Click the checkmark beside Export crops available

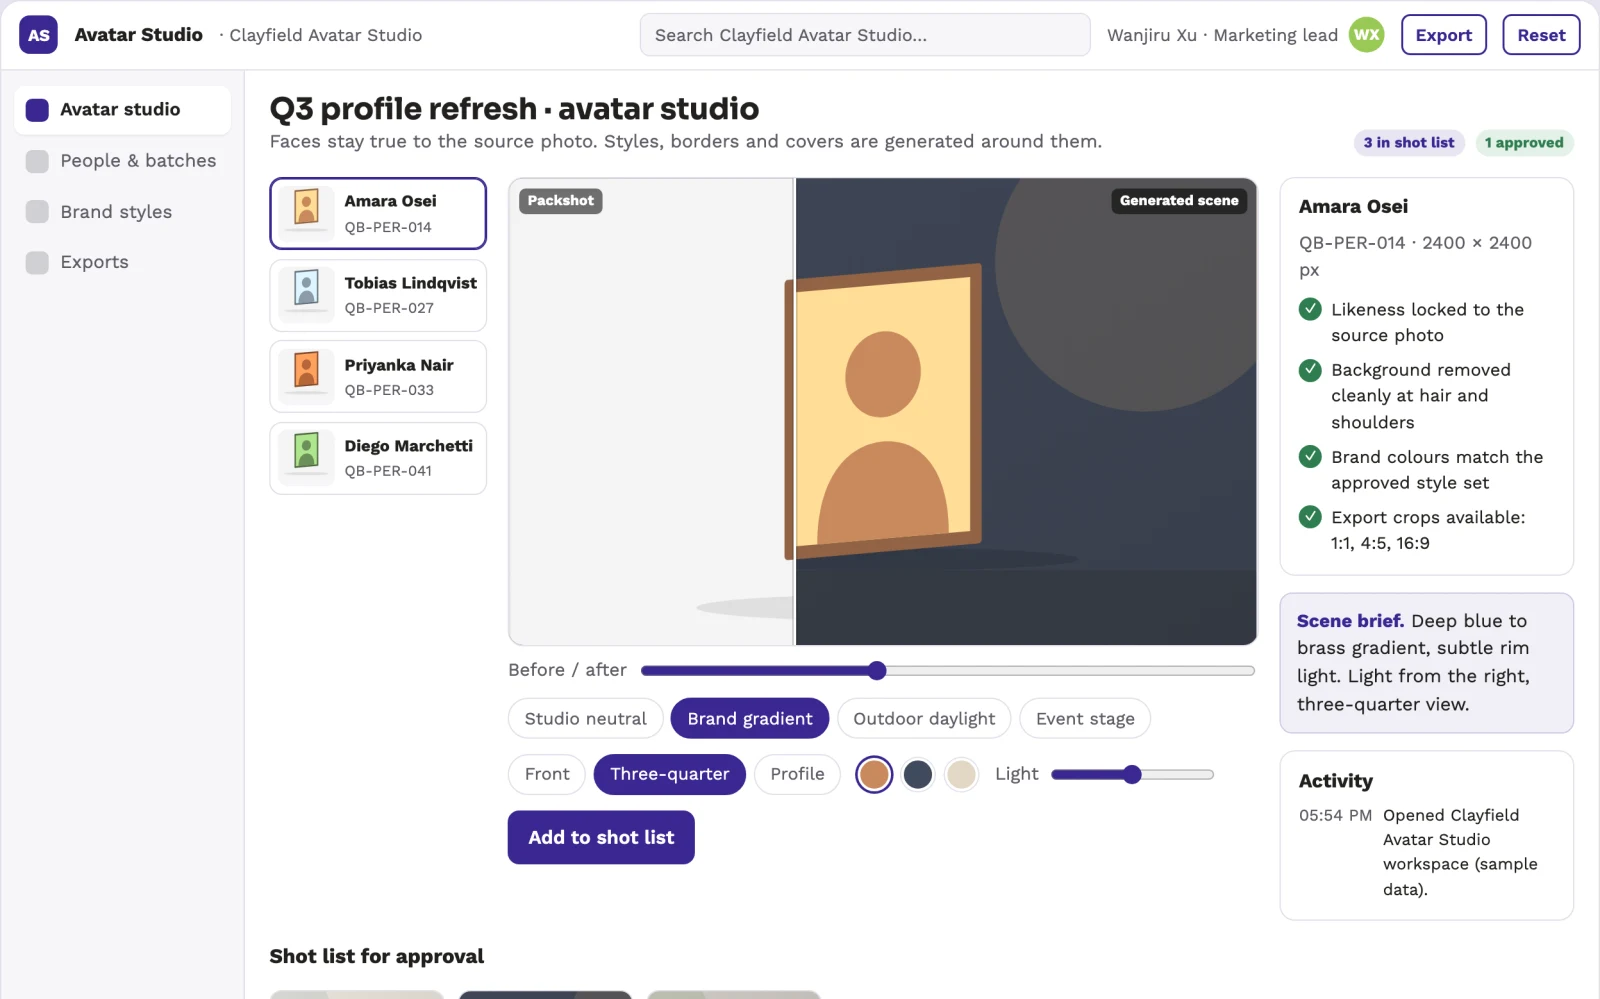click(x=1310, y=517)
